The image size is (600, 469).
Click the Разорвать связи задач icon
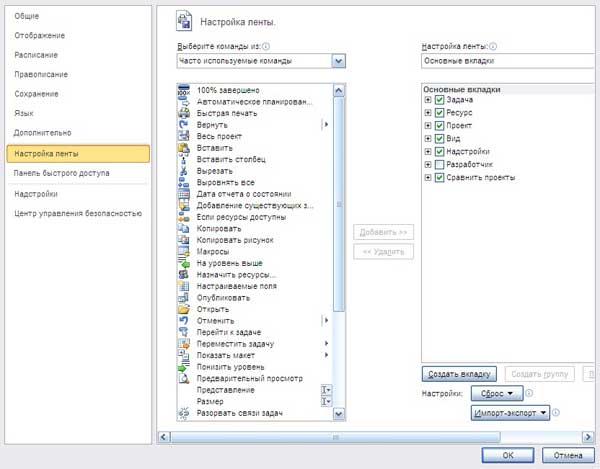tap(184, 413)
